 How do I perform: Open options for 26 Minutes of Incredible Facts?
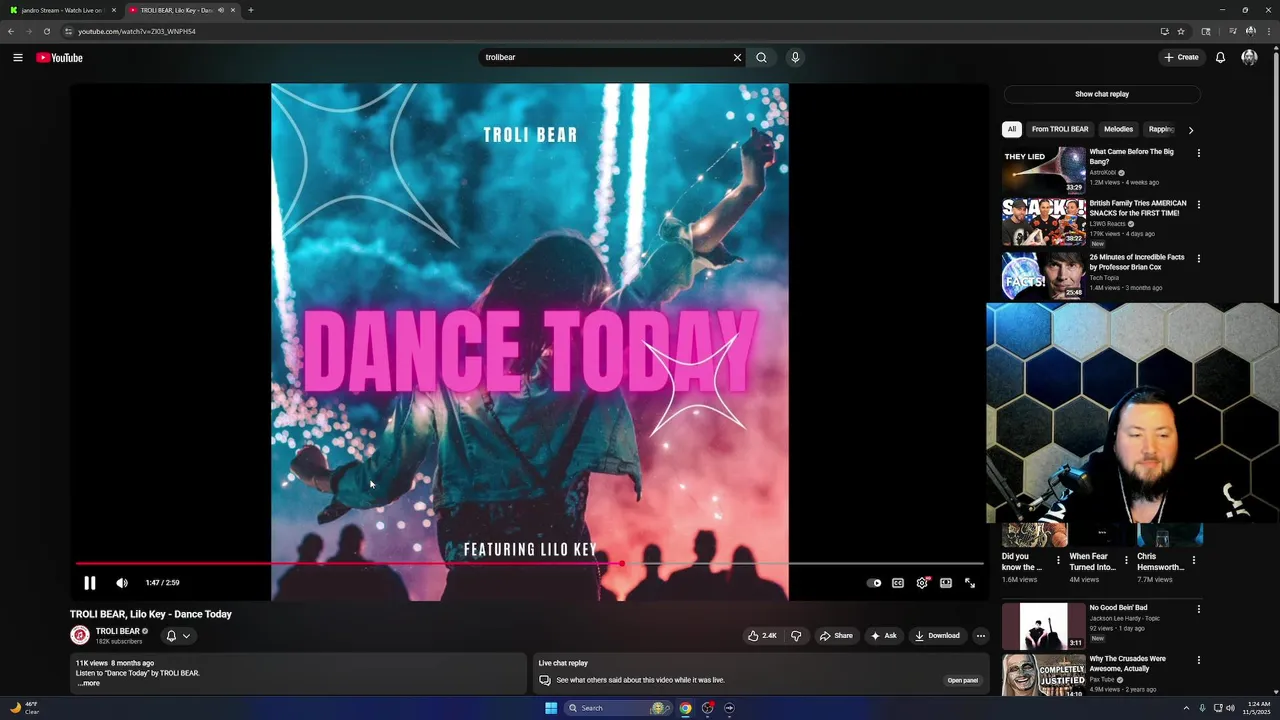pos(1199,258)
